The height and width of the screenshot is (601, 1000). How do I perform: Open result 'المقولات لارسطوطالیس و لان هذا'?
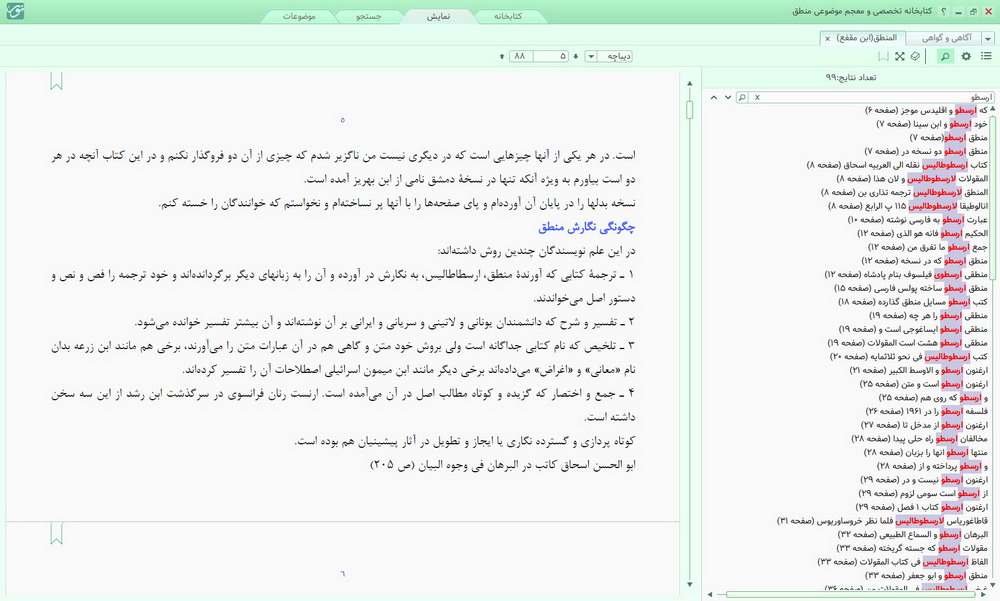pos(912,179)
